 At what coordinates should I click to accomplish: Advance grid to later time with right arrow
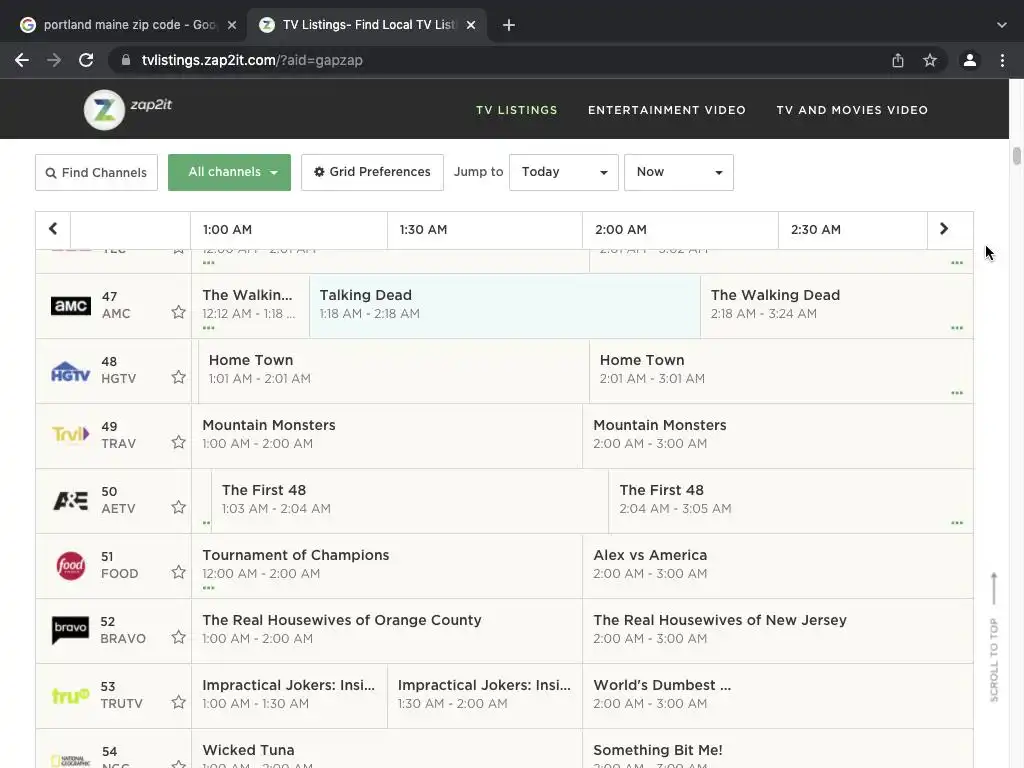pyautogui.click(x=944, y=229)
